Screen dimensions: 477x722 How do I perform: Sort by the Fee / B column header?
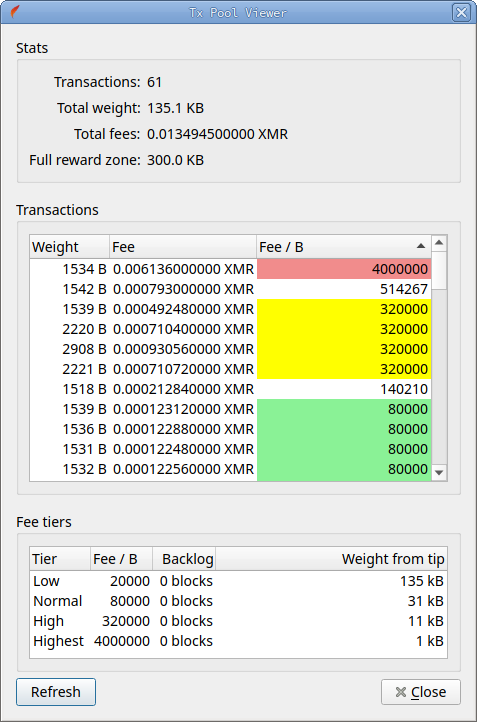(343, 247)
